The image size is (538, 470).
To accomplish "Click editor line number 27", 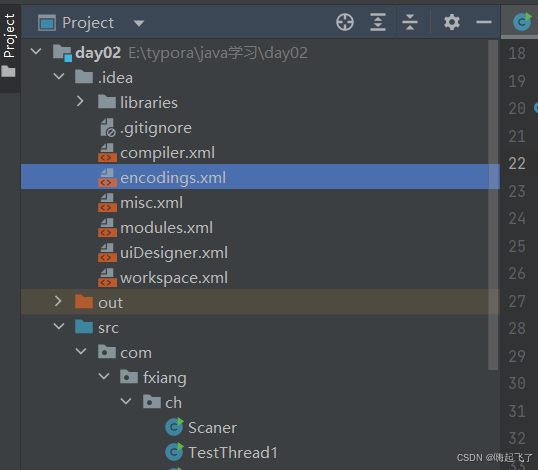I will click(517, 301).
